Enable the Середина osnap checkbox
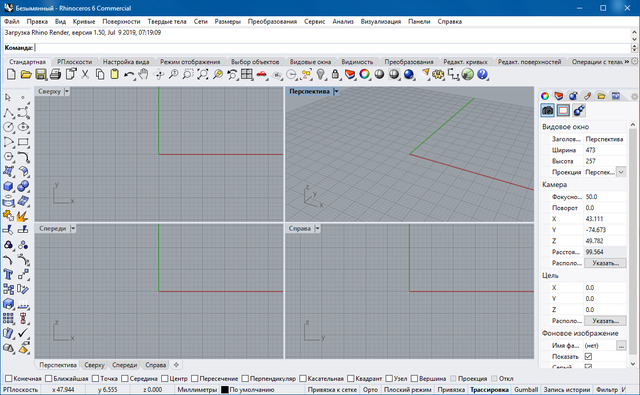 [124, 378]
